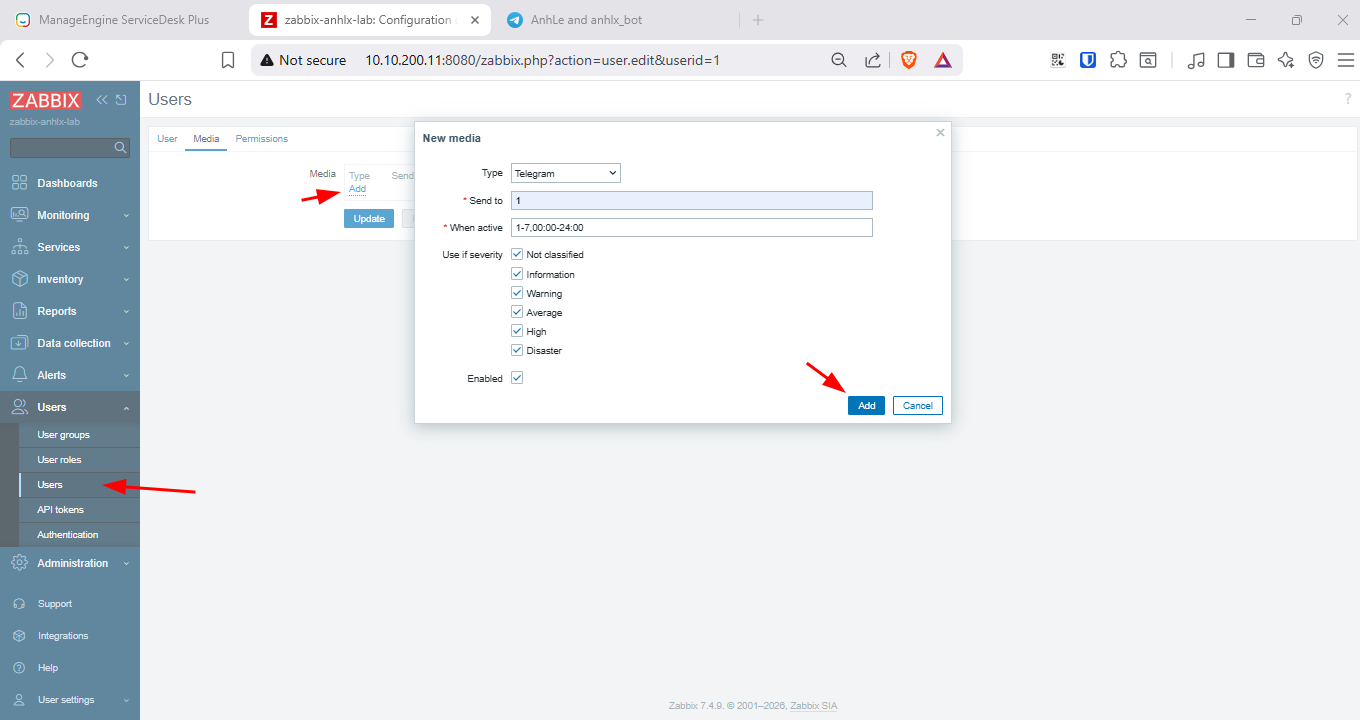This screenshot has width=1360, height=720.
Task: Expand the Administration sidebar section
Action: [70, 563]
